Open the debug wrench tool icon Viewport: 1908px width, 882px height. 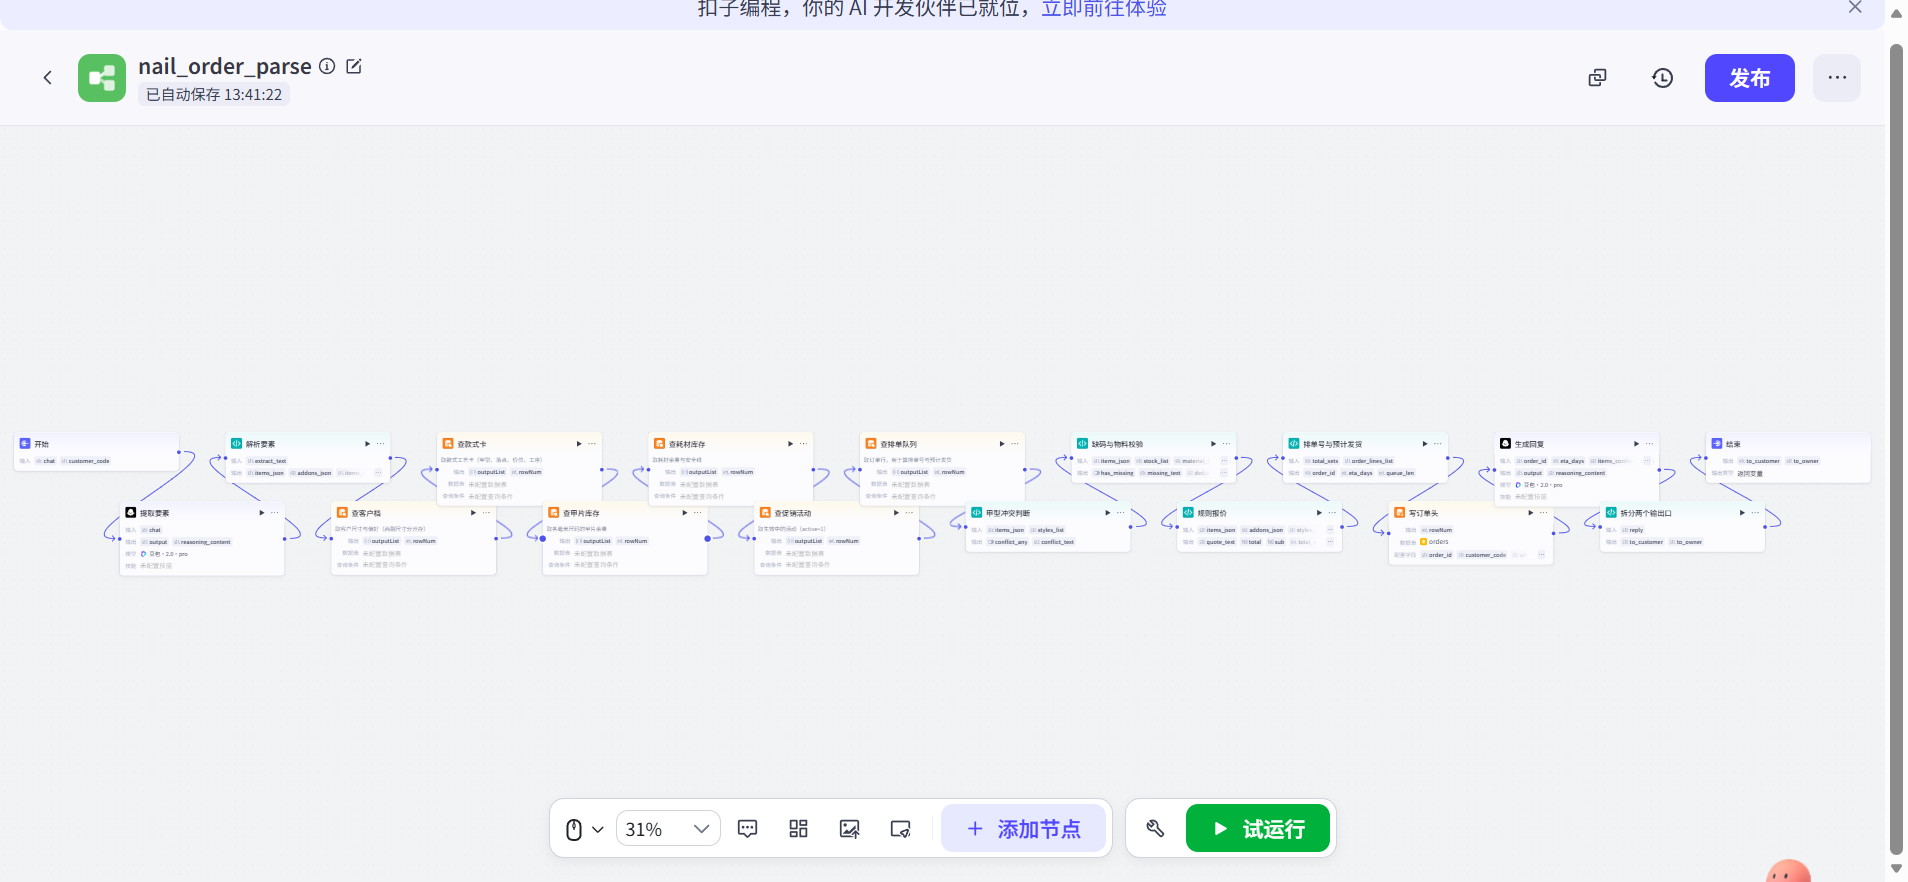point(1155,829)
